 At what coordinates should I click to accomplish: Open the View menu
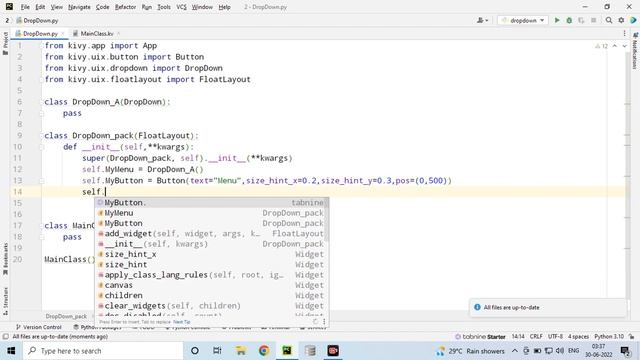[x=56, y=7]
